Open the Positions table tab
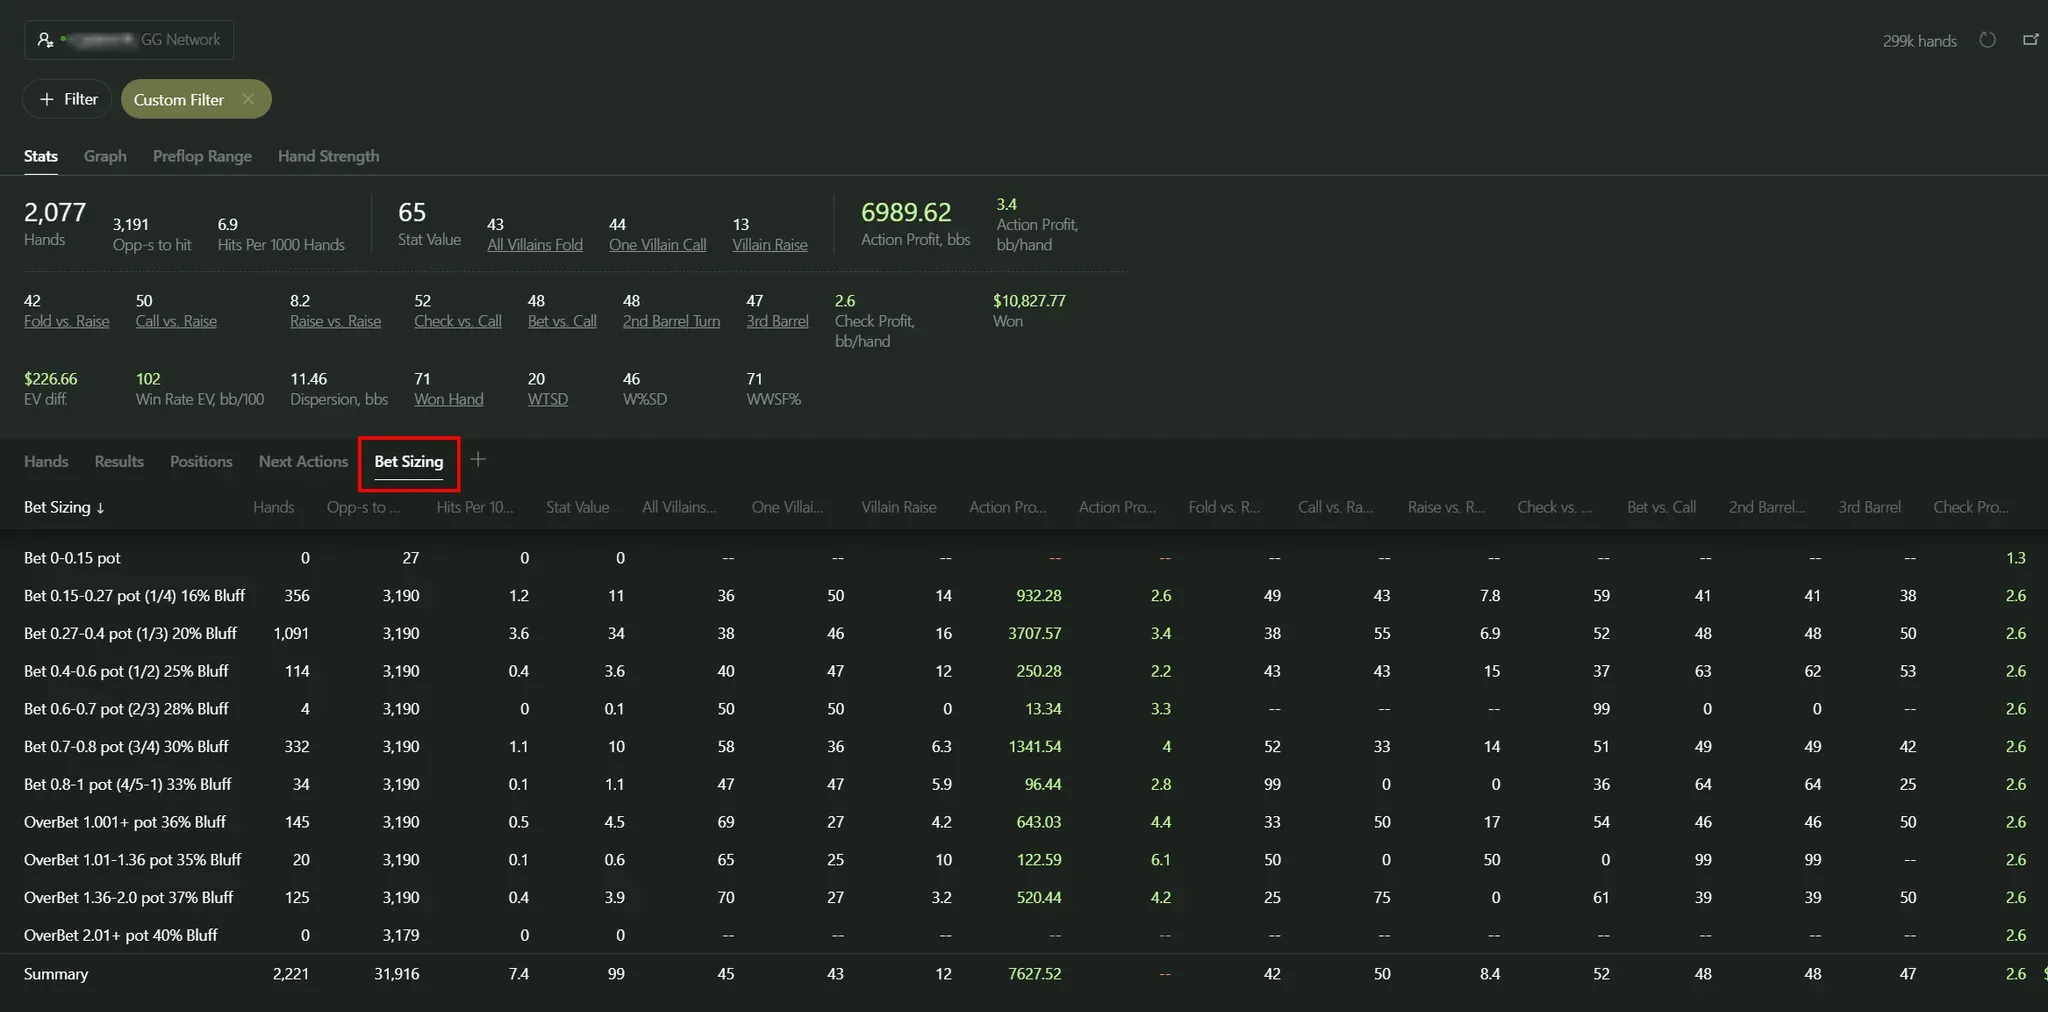The width and height of the screenshot is (2048, 1012). pos(201,461)
